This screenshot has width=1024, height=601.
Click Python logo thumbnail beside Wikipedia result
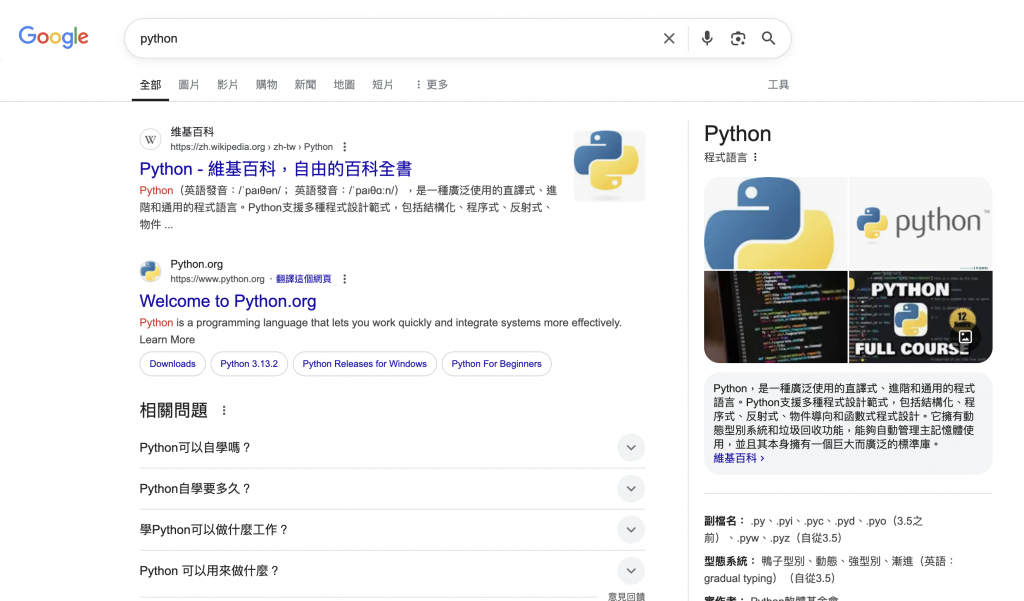tap(609, 166)
